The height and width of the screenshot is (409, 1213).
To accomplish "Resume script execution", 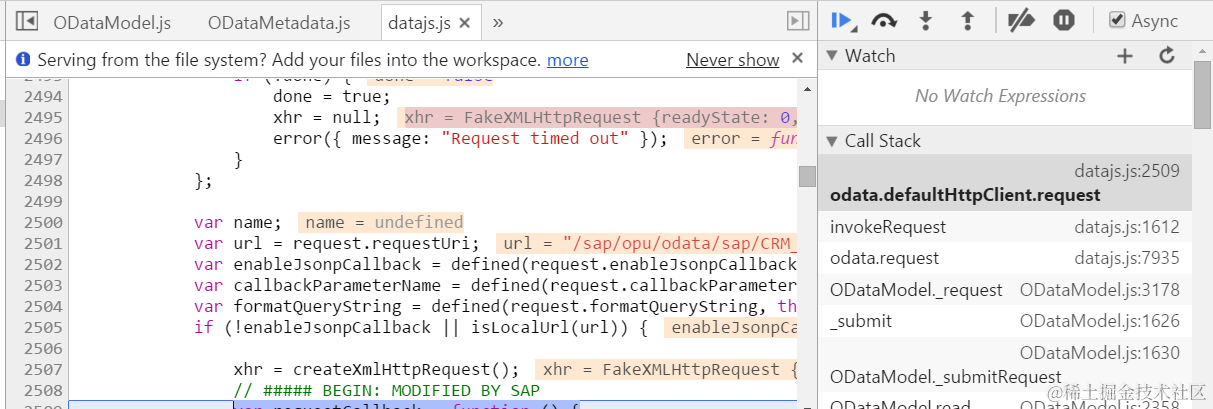I will [841, 21].
